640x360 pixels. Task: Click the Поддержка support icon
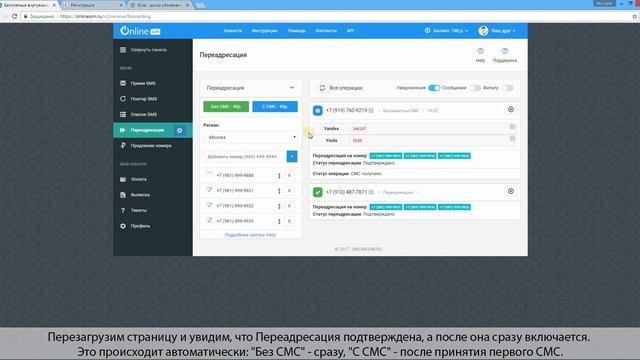point(505,51)
